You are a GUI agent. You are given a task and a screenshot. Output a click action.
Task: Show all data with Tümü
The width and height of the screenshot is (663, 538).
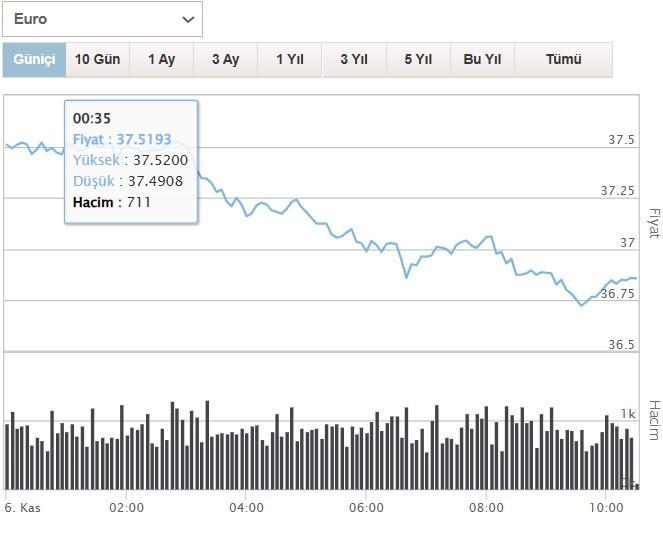[563, 60]
